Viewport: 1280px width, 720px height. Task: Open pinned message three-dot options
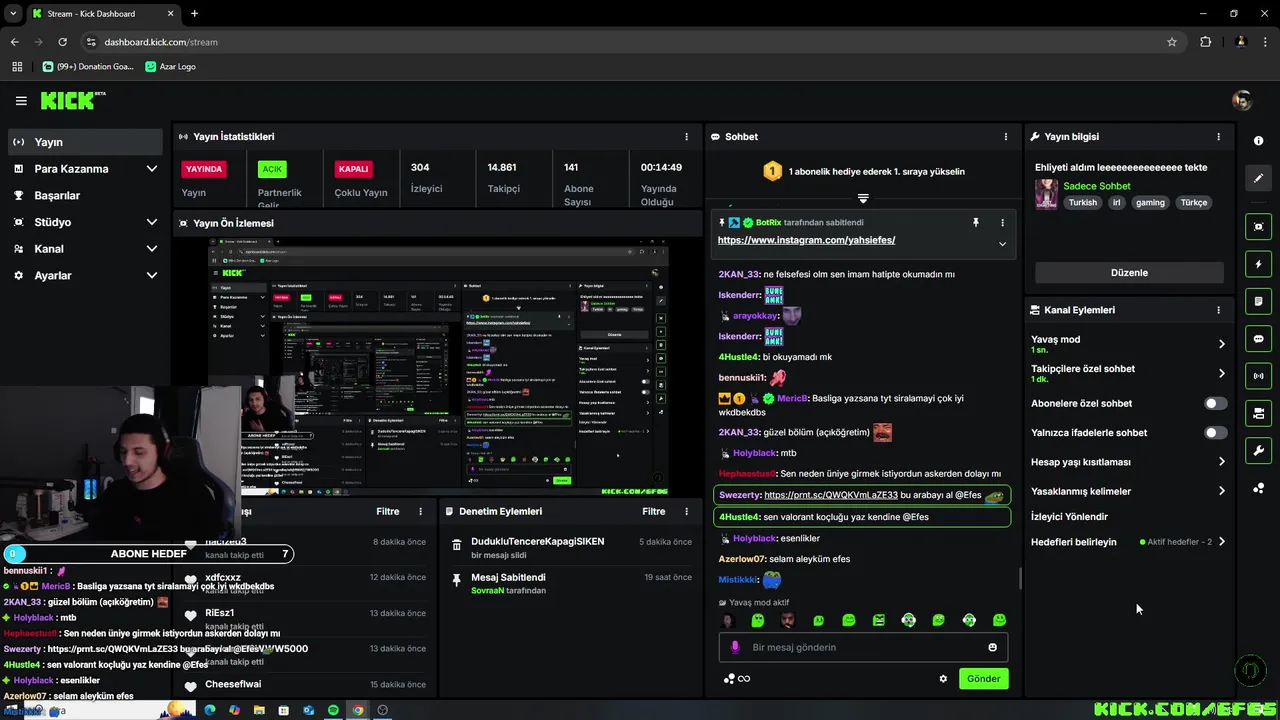(x=1002, y=222)
